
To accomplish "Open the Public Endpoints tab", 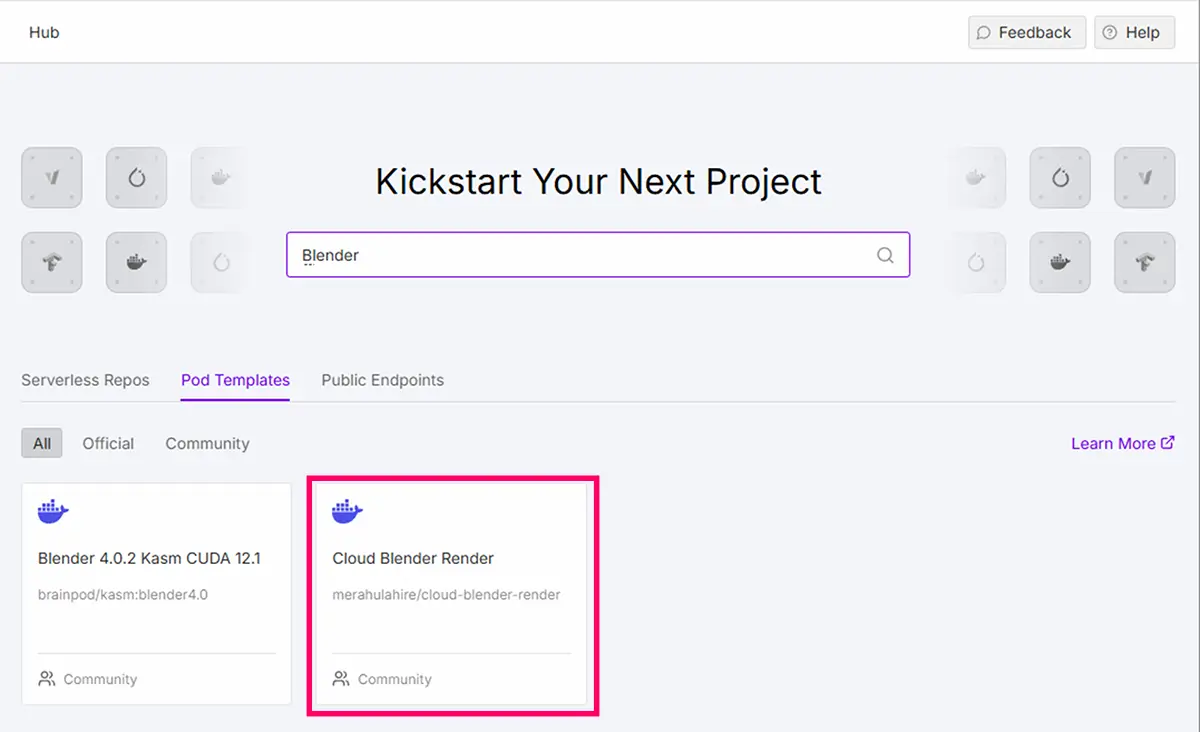I will pyautogui.click(x=382, y=380).
